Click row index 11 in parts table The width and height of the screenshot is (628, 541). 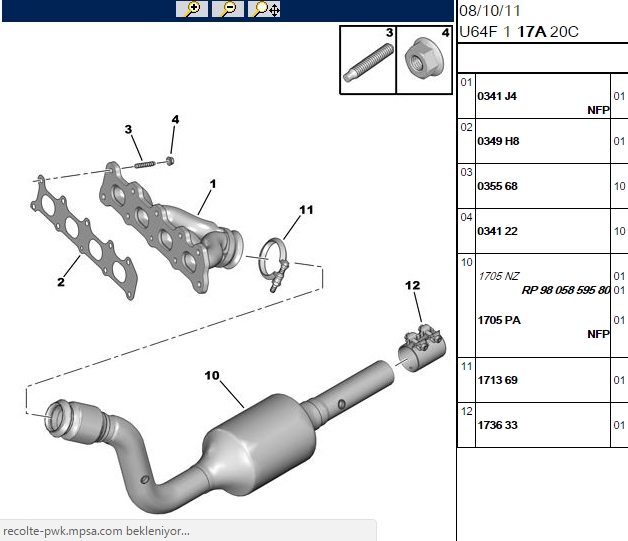coord(466,366)
